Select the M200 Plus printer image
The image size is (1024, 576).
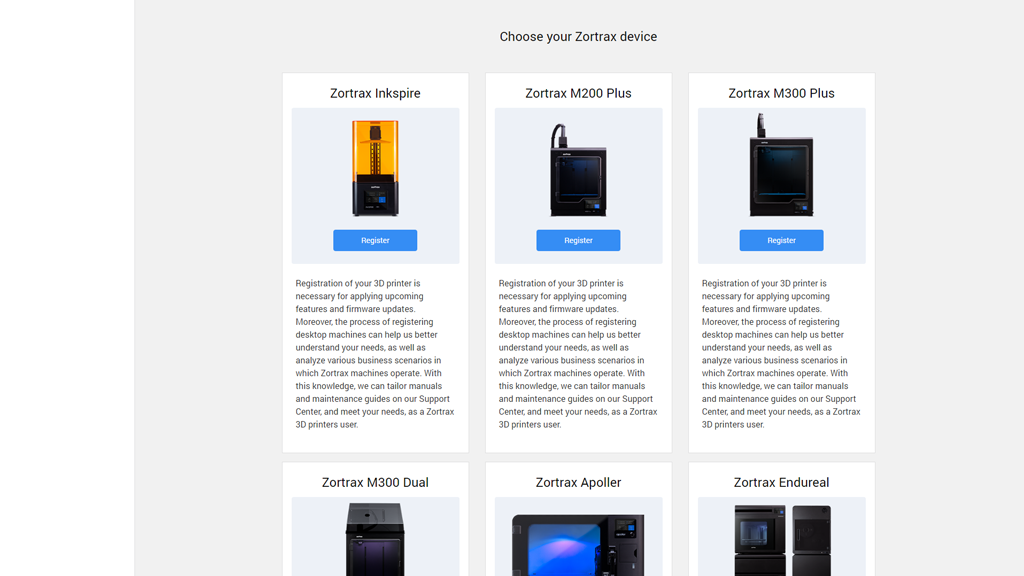point(578,170)
